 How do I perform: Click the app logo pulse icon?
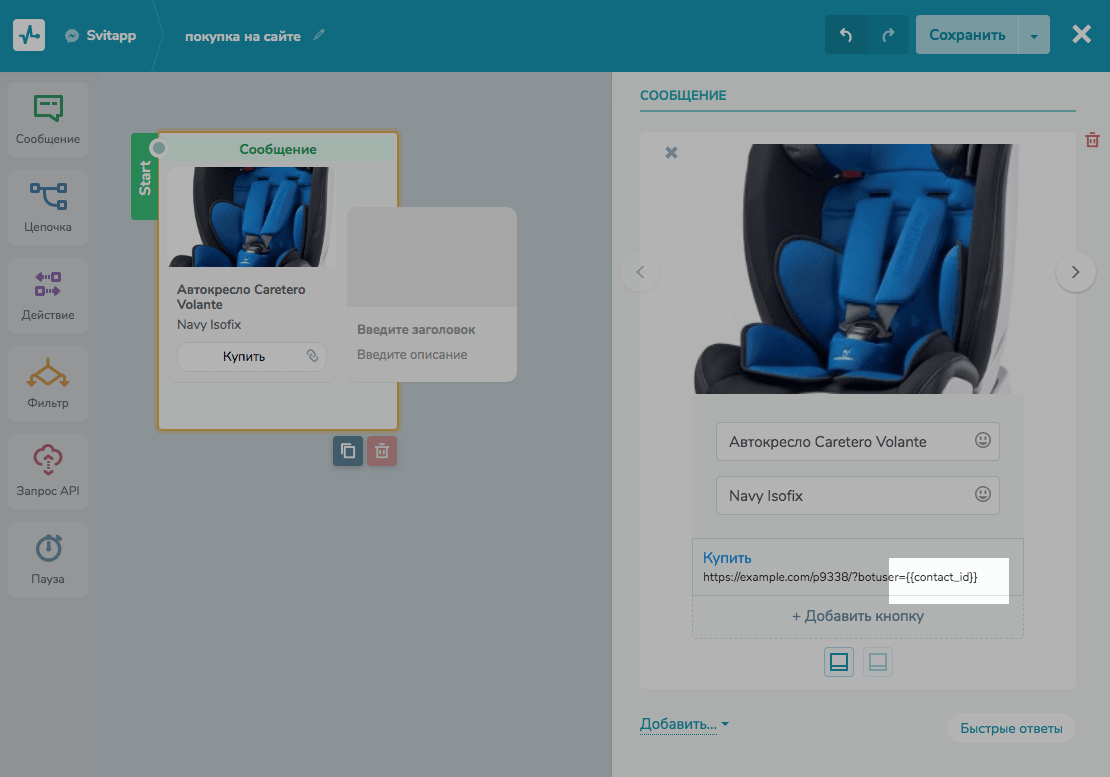(29, 35)
